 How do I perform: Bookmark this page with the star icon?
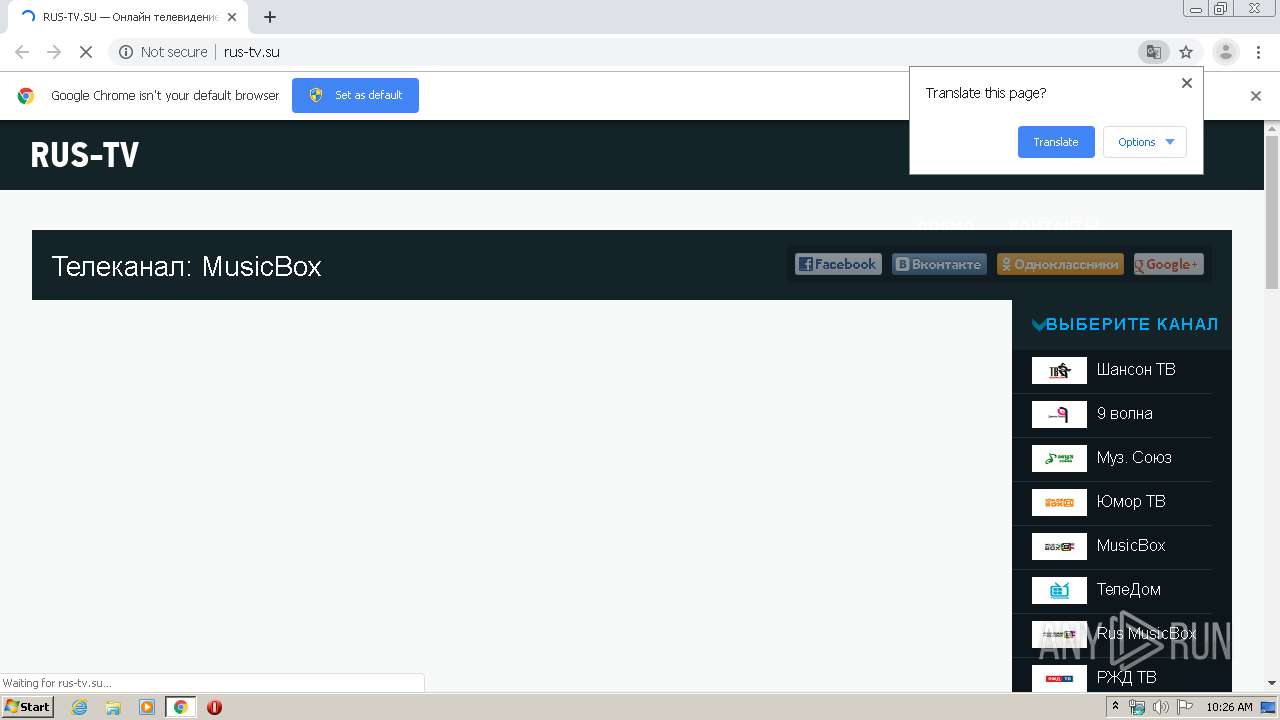click(1186, 52)
